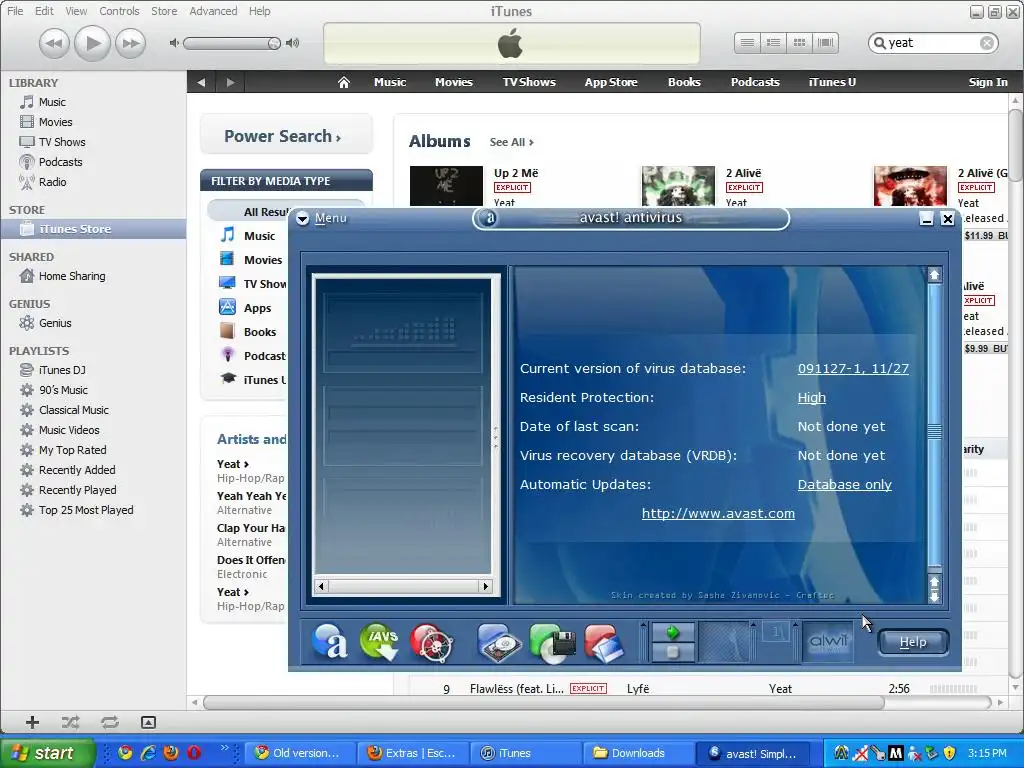Filter results by Books media type
The height and width of the screenshot is (768, 1024).
point(260,332)
